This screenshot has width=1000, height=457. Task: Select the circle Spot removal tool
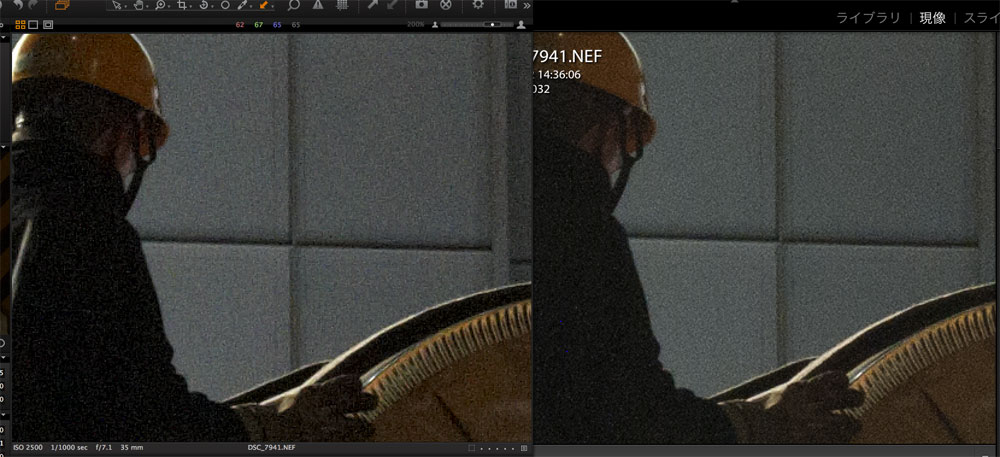click(x=225, y=5)
